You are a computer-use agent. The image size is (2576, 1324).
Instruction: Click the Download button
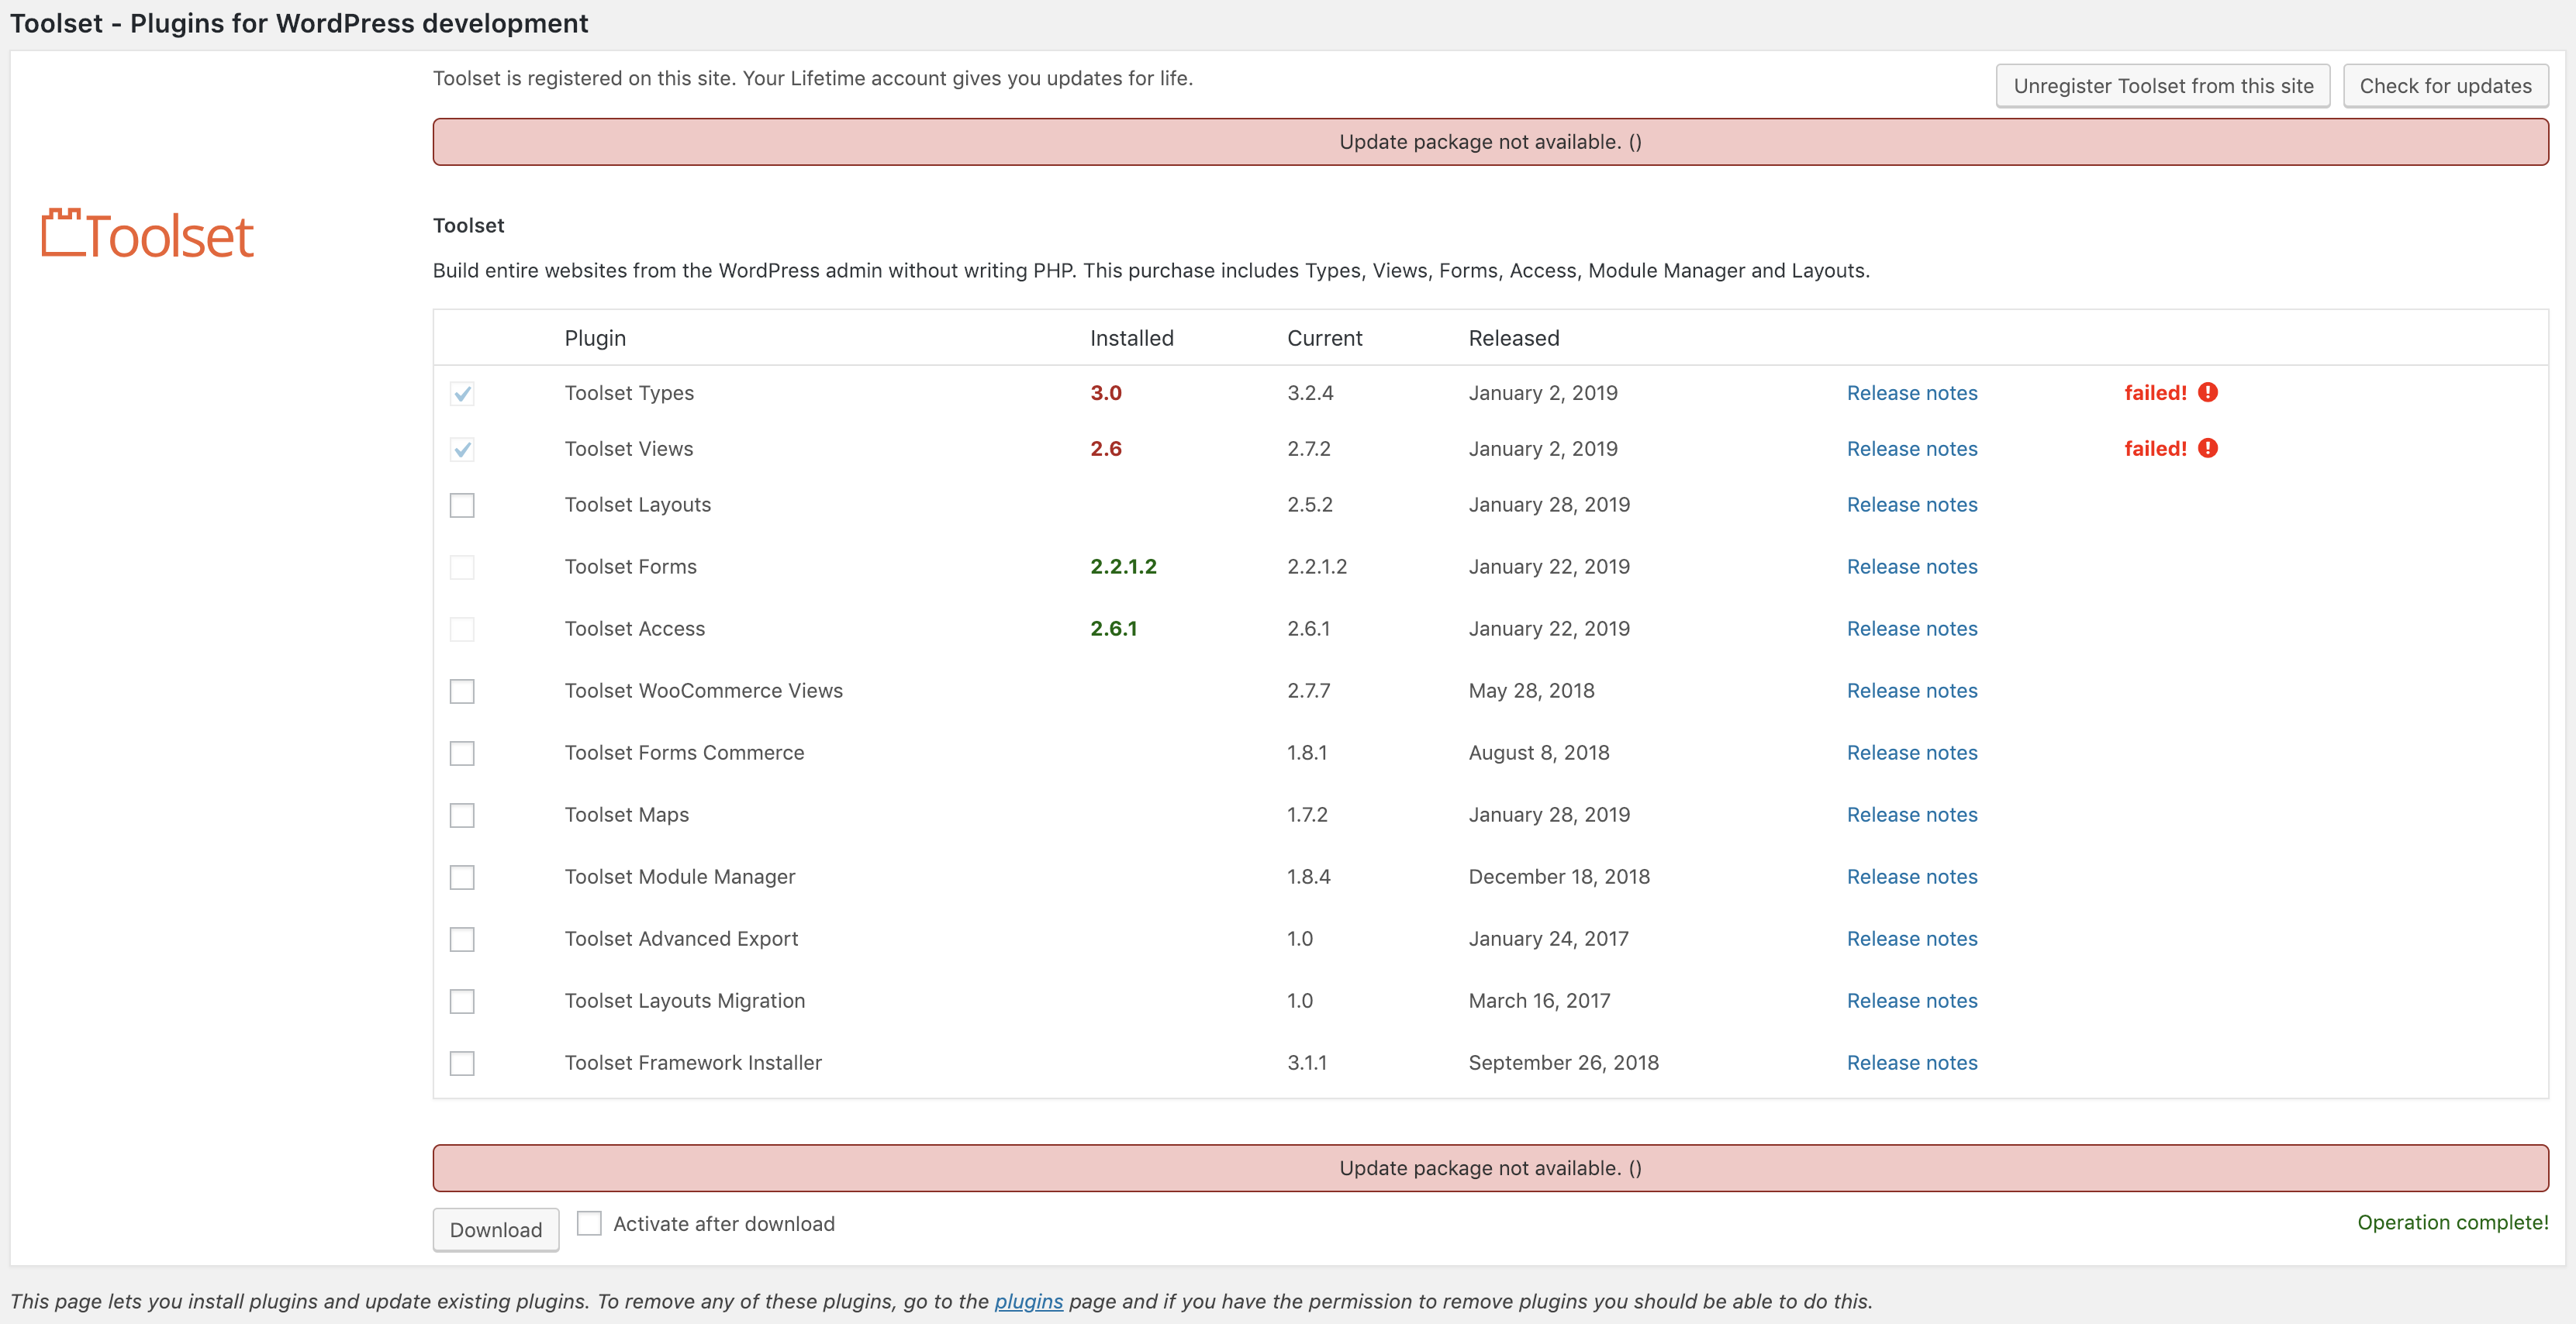click(x=496, y=1229)
